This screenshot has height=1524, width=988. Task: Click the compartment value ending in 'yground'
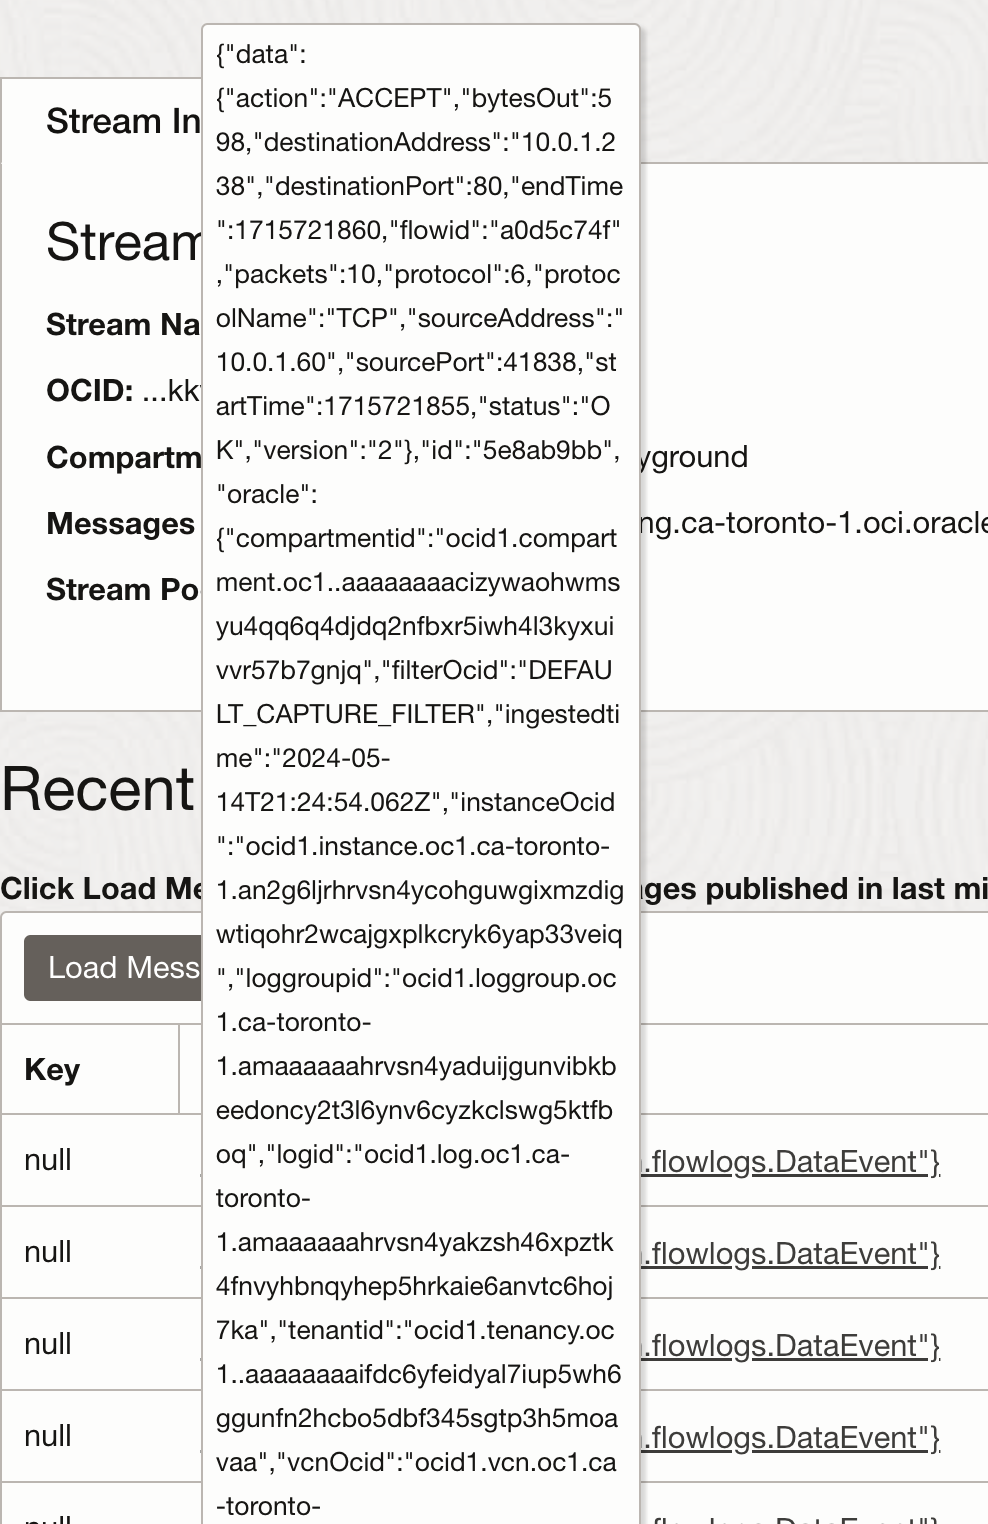click(694, 457)
